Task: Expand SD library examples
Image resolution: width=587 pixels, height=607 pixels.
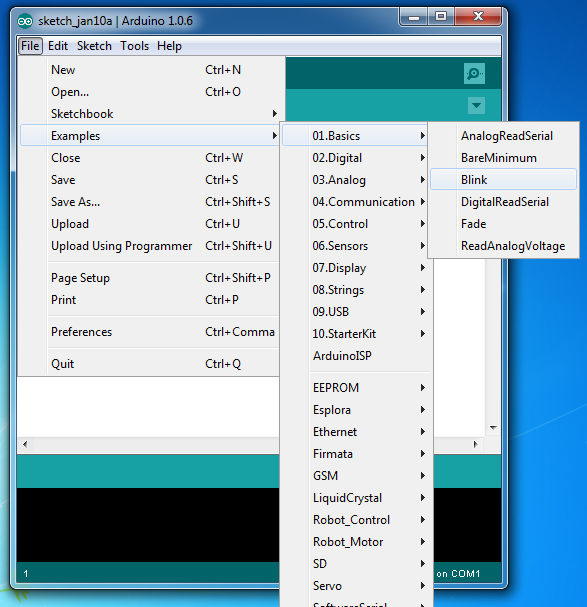Action: pos(355,564)
